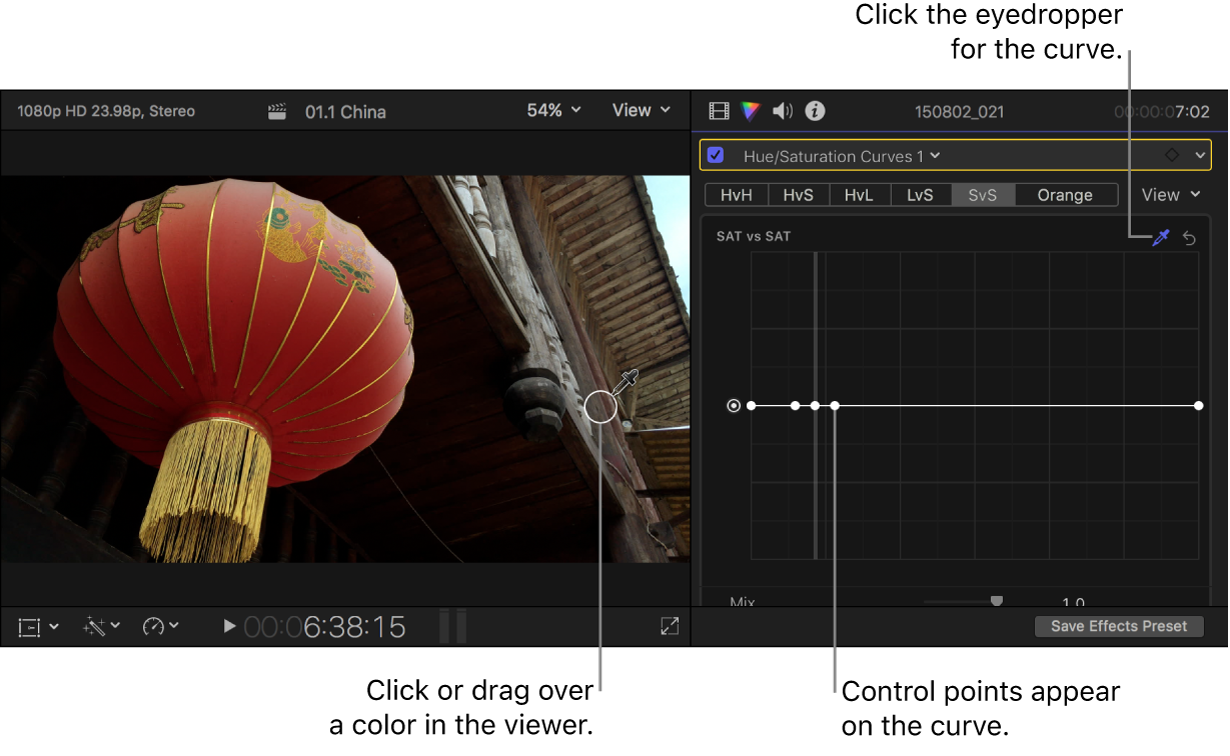Open the Video inspector filmstrip icon

pyautogui.click(x=718, y=111)
